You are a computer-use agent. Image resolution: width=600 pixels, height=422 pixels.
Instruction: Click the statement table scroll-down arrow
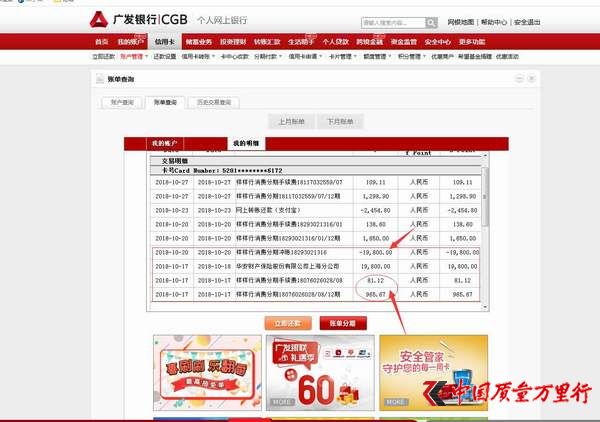(x=485, y=307)
